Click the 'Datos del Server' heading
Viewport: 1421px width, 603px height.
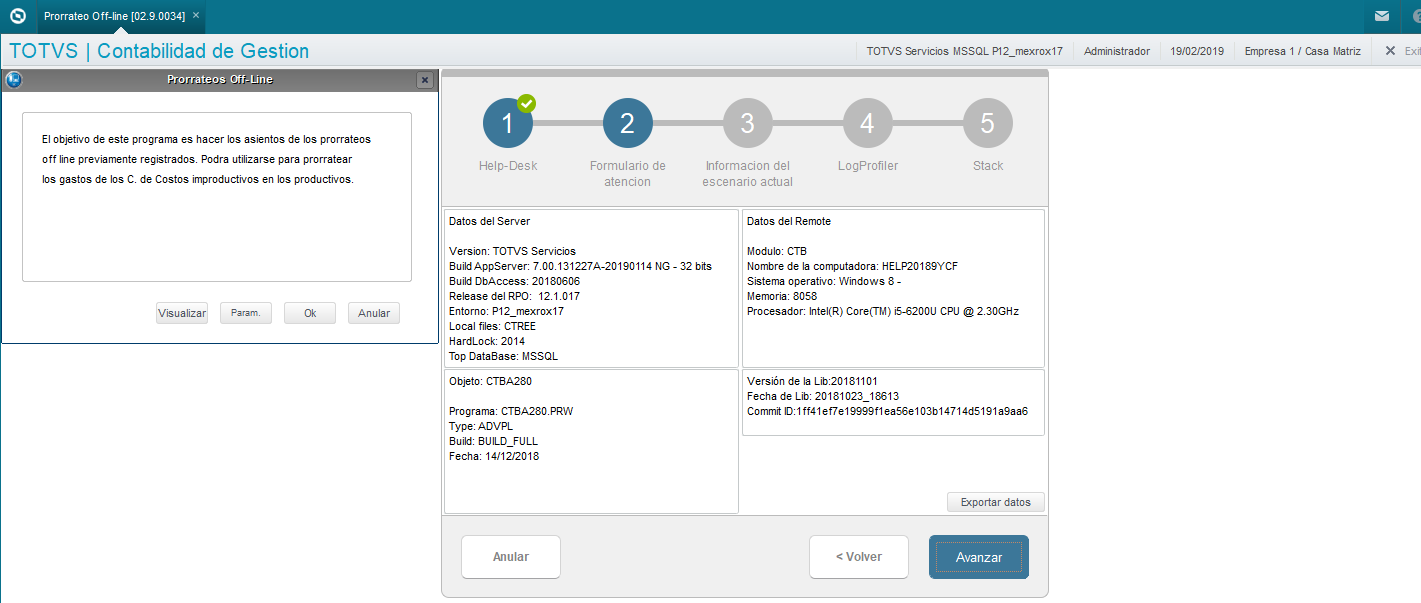tap(489, 221)
